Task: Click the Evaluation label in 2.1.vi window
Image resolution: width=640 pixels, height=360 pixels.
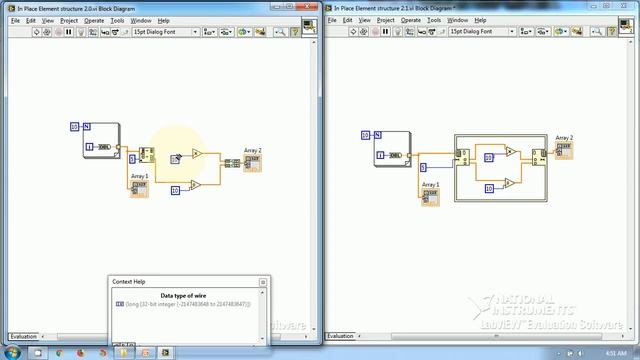Action: click(x=340, y=336)
